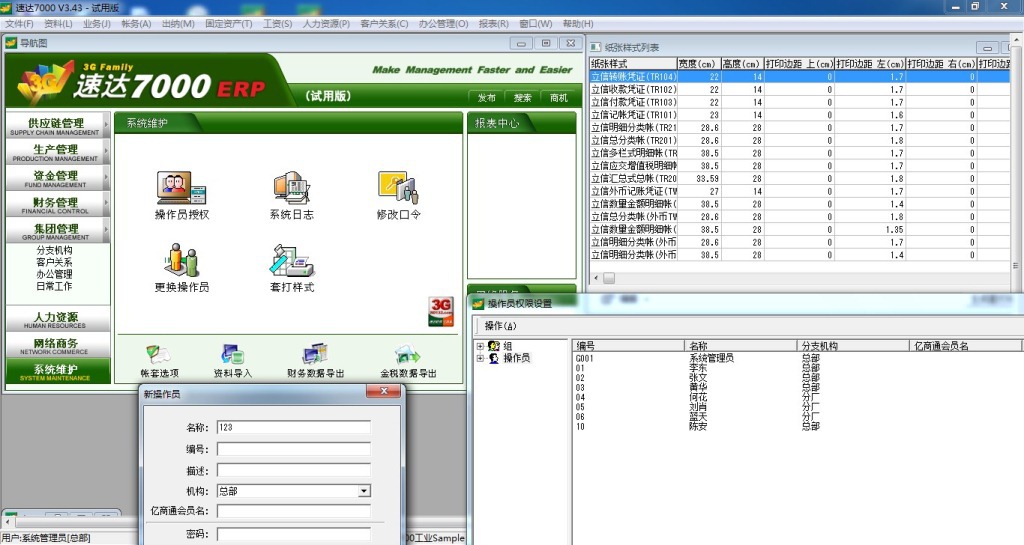Open the 业务(J) menu

coord(97,23)
